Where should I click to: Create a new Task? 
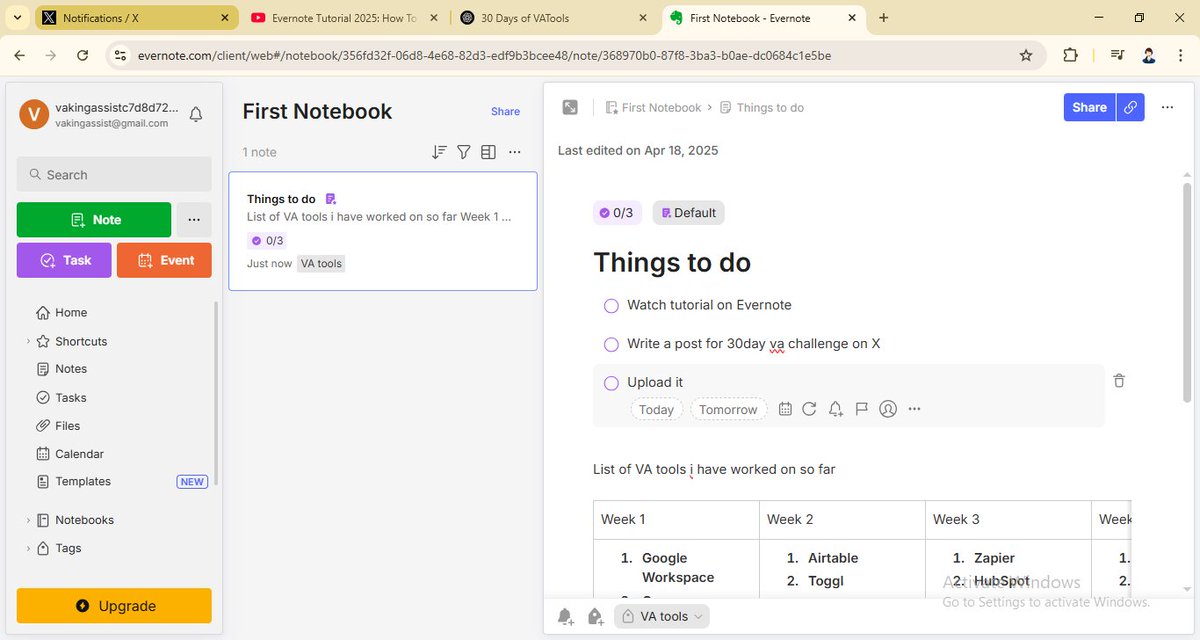point(64,260)
